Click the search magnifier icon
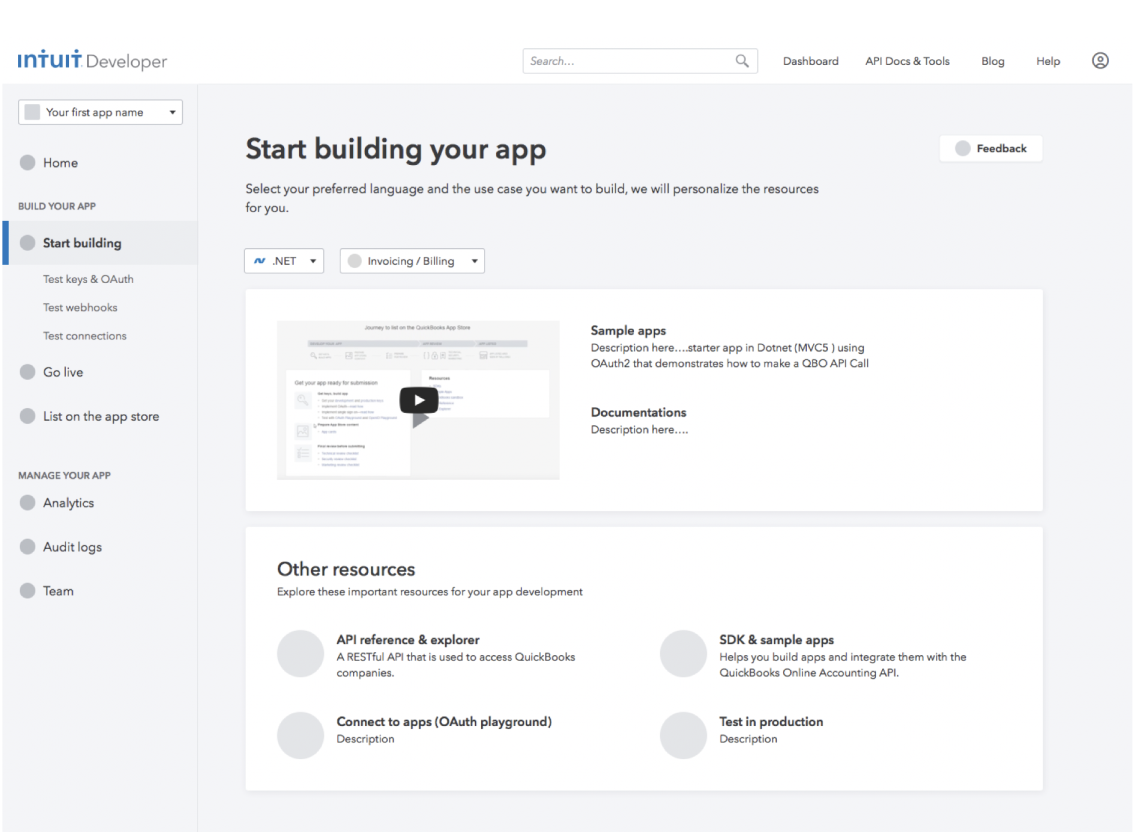 coord(742,61)
